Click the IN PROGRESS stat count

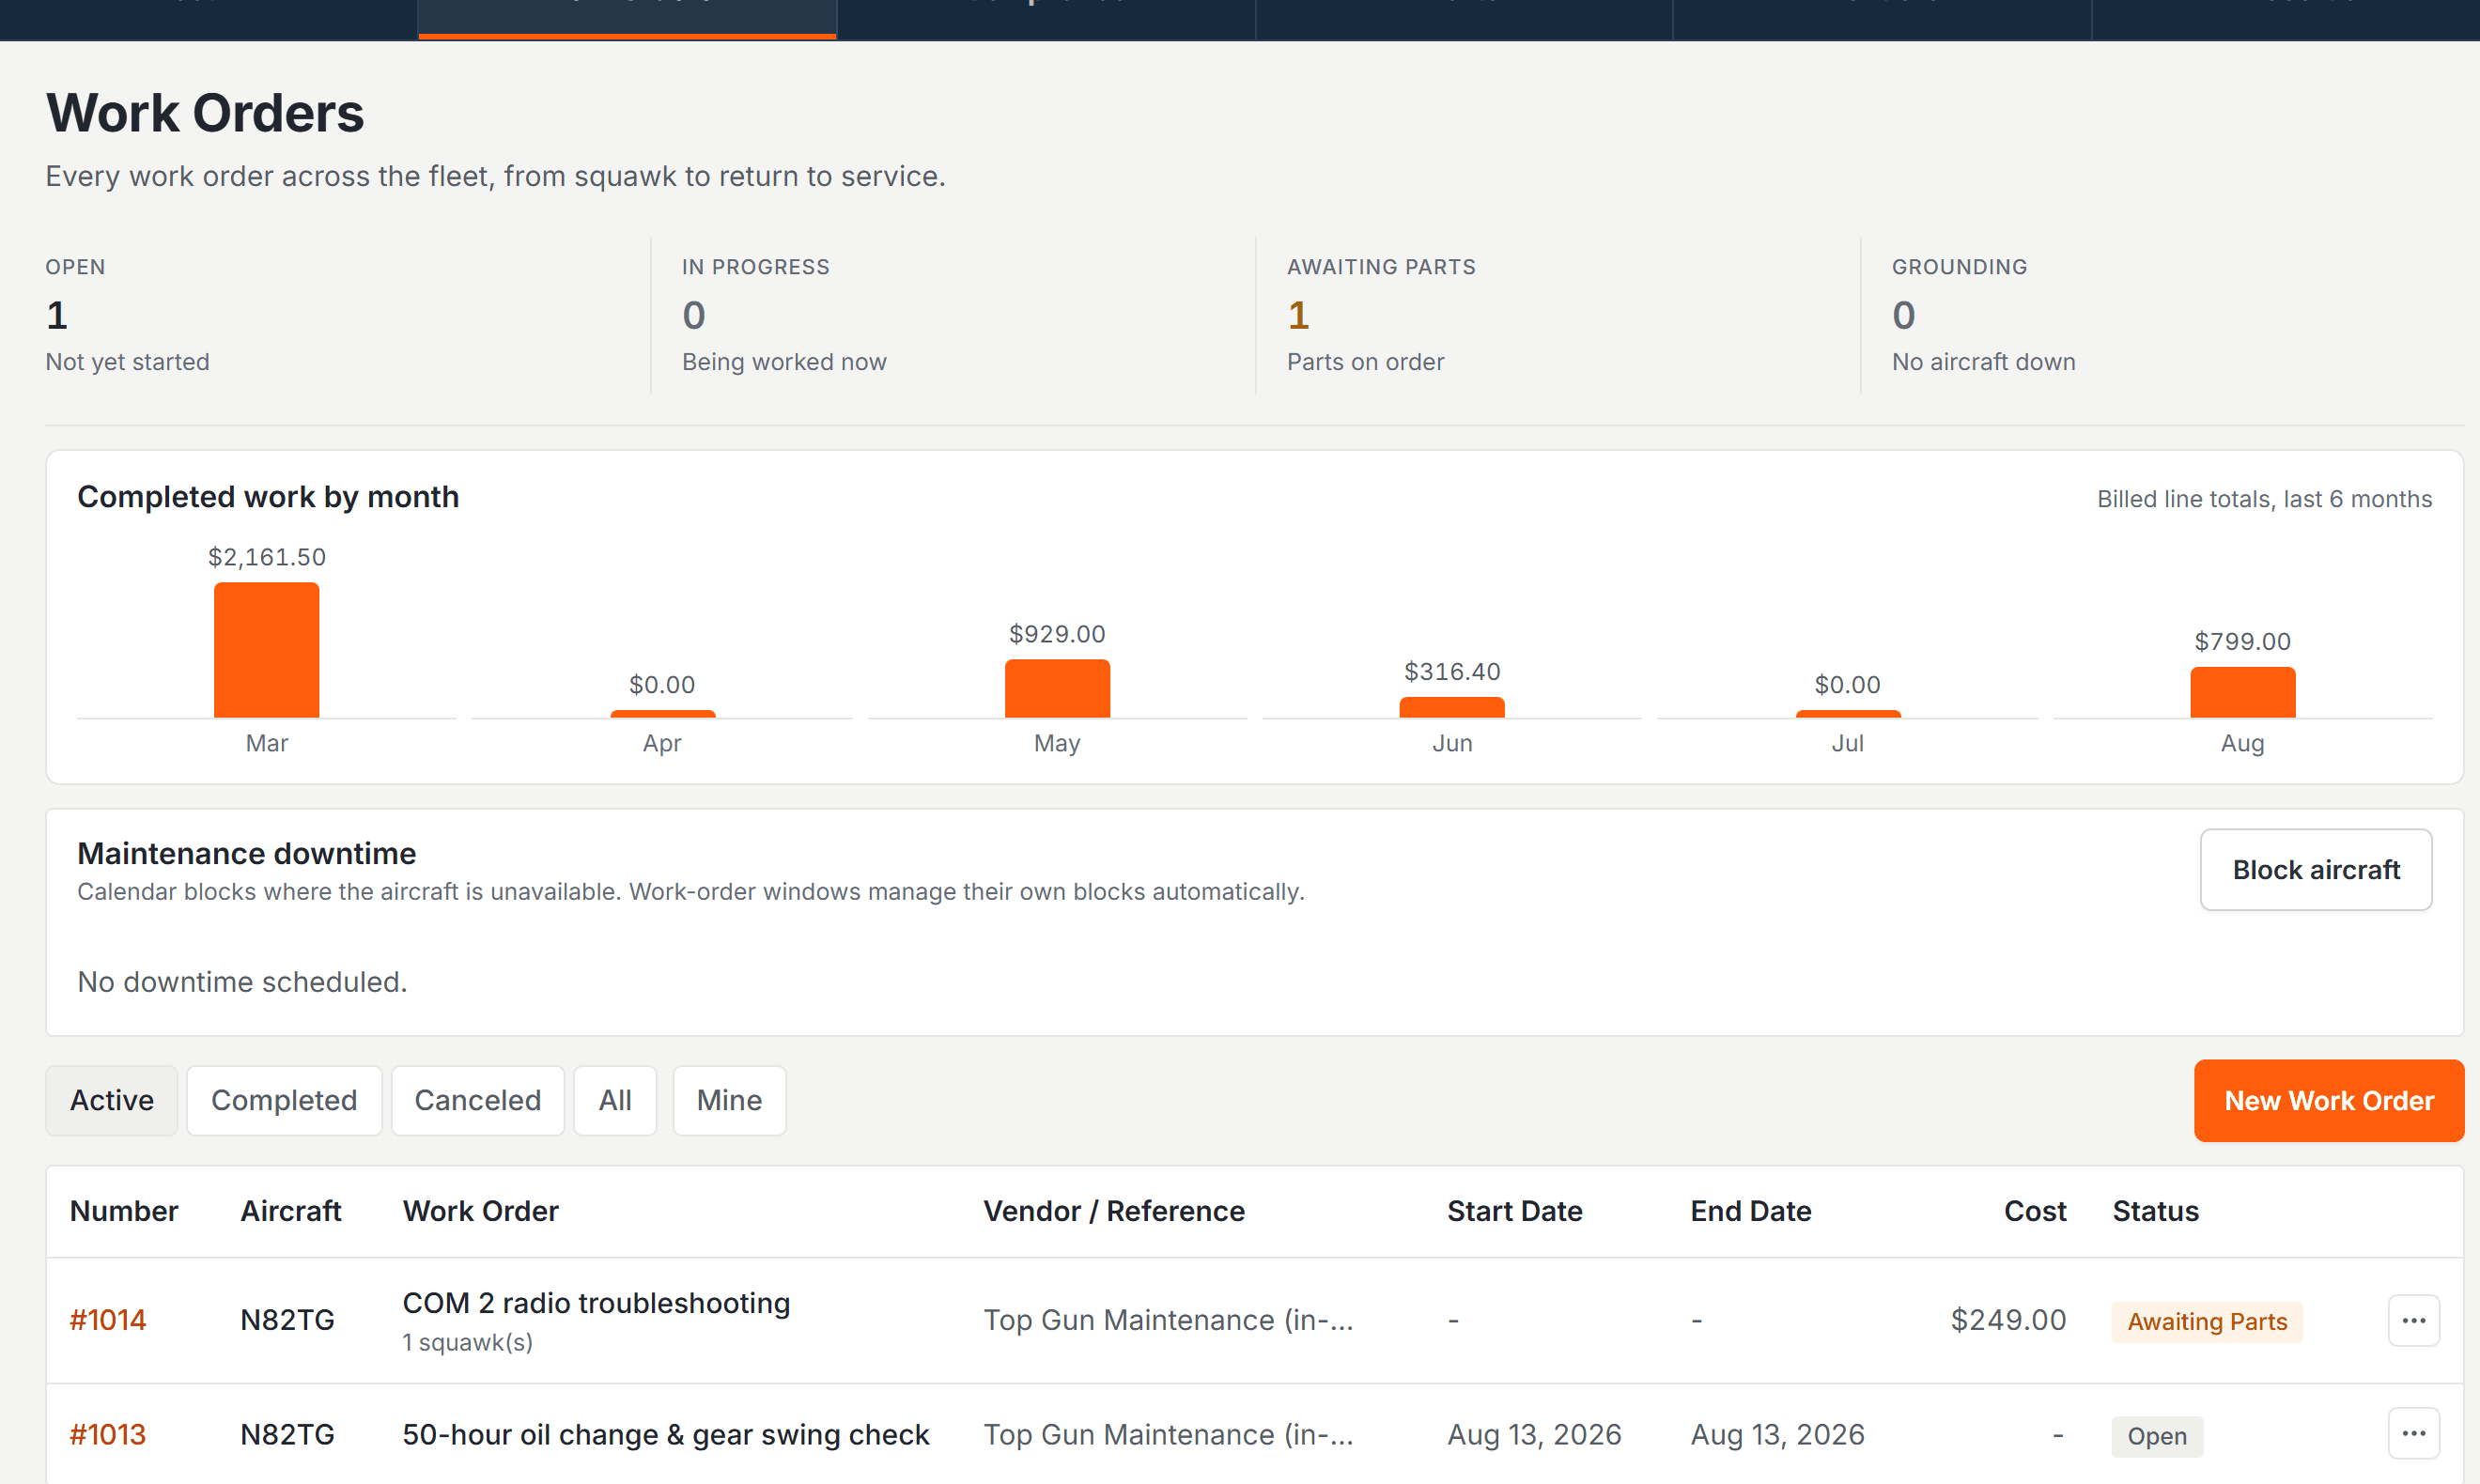[694, 316]
